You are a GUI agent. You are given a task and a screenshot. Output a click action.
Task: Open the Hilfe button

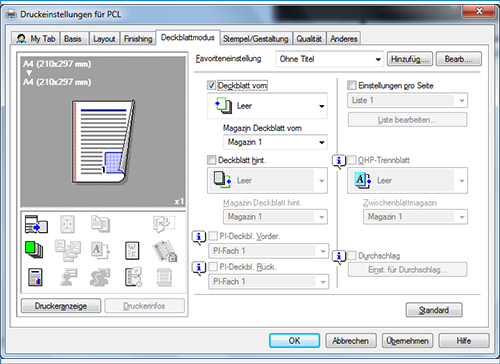(x=464, y=341)
